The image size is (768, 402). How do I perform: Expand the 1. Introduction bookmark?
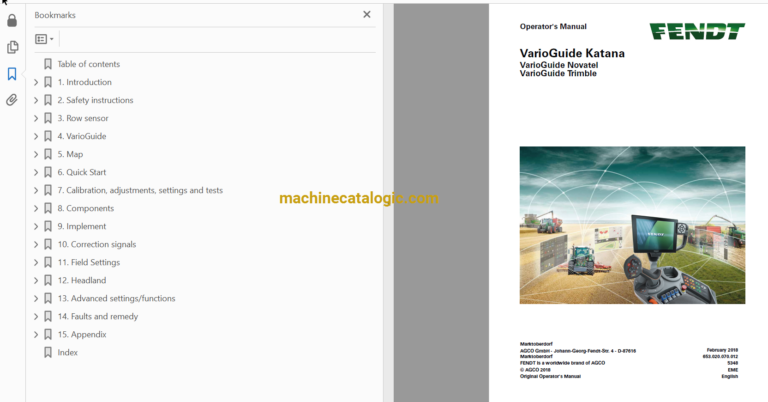tap(36, 82)
